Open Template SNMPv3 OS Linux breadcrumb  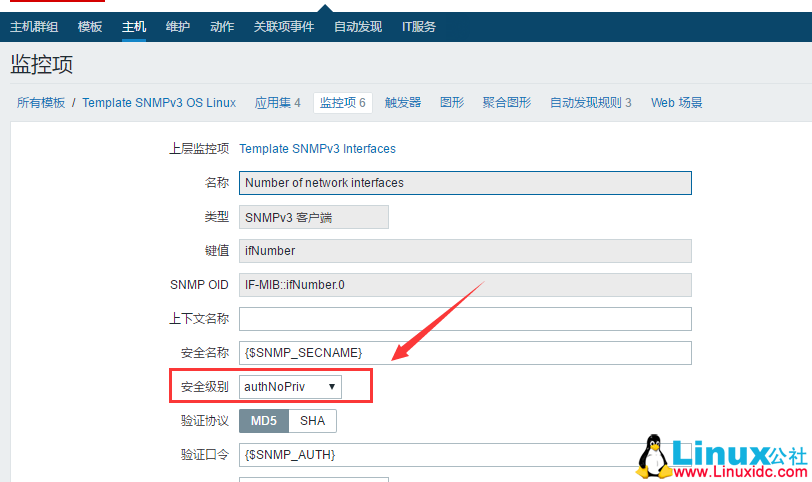coord(159,103)
